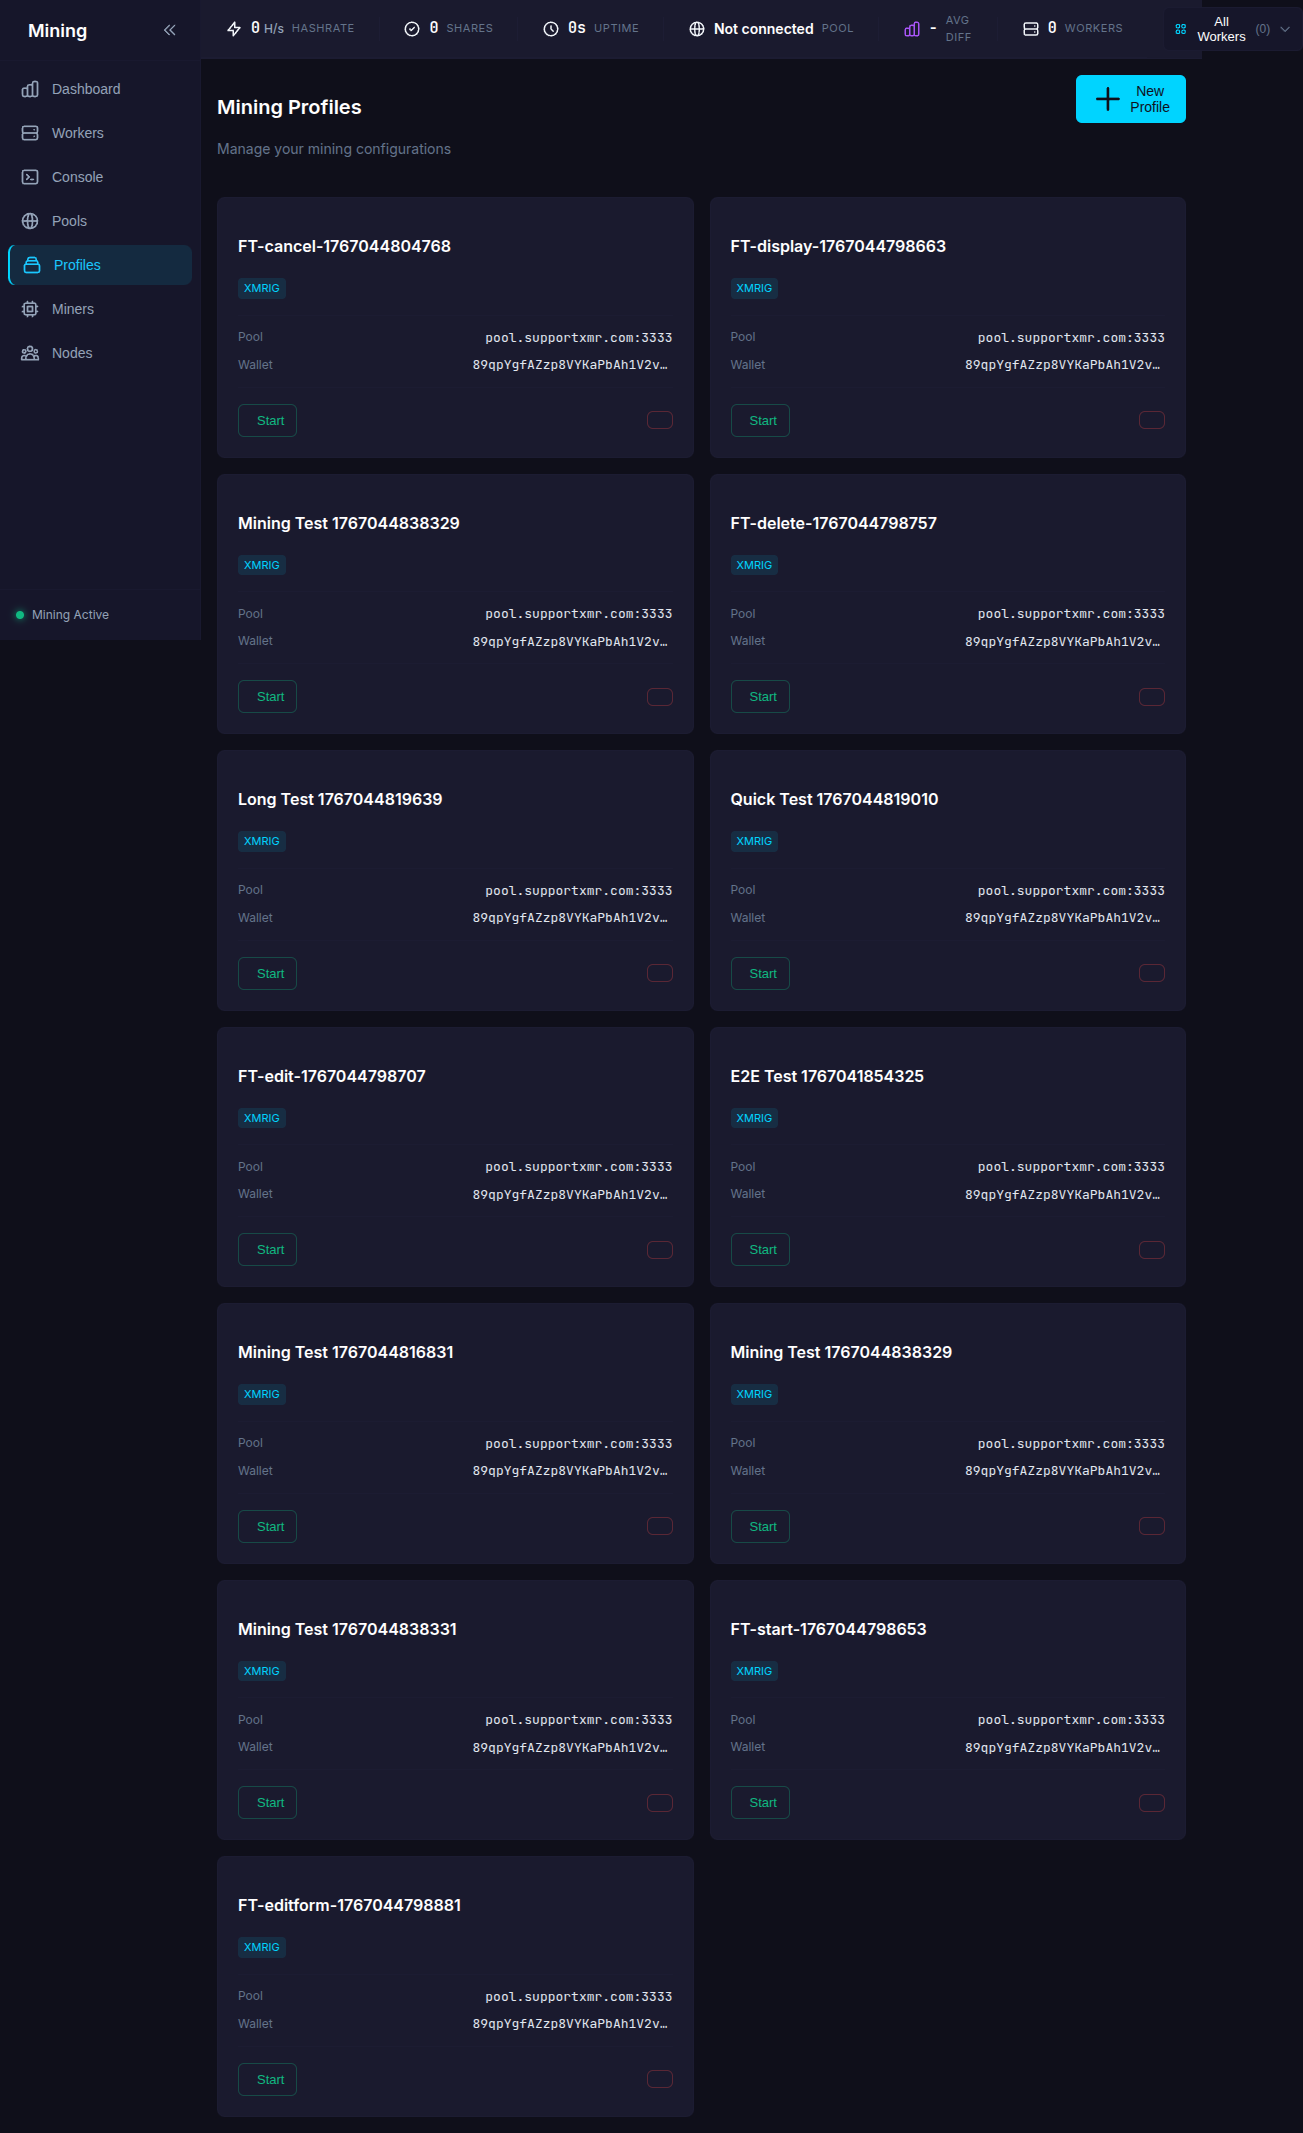Click the Miners chip icon in sidebar

30,309
